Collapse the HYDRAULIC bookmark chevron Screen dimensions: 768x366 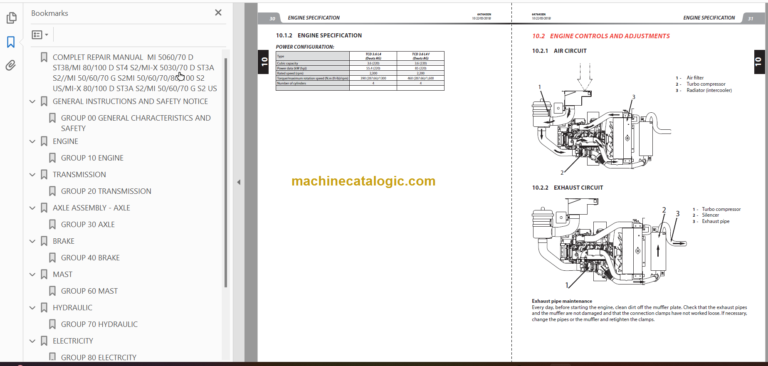pyautogui.click(x=33, y=308)
